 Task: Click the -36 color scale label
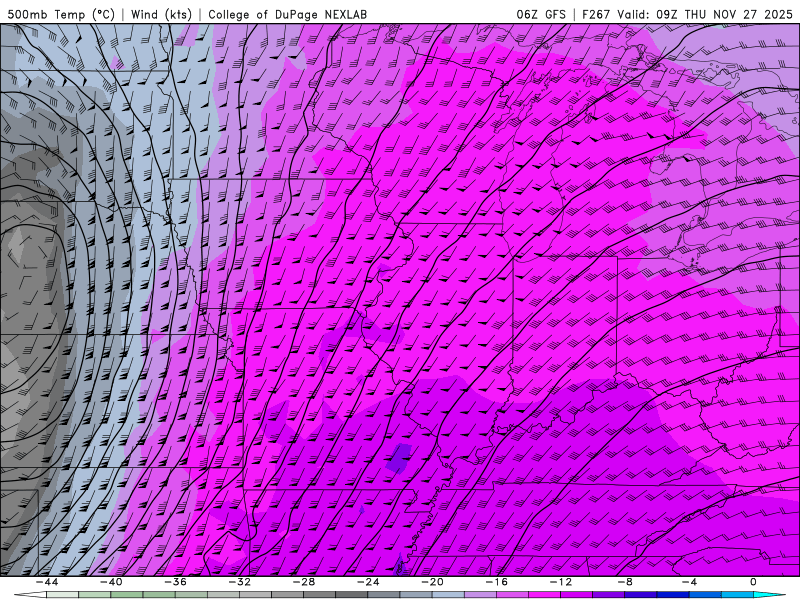point(175,582)
